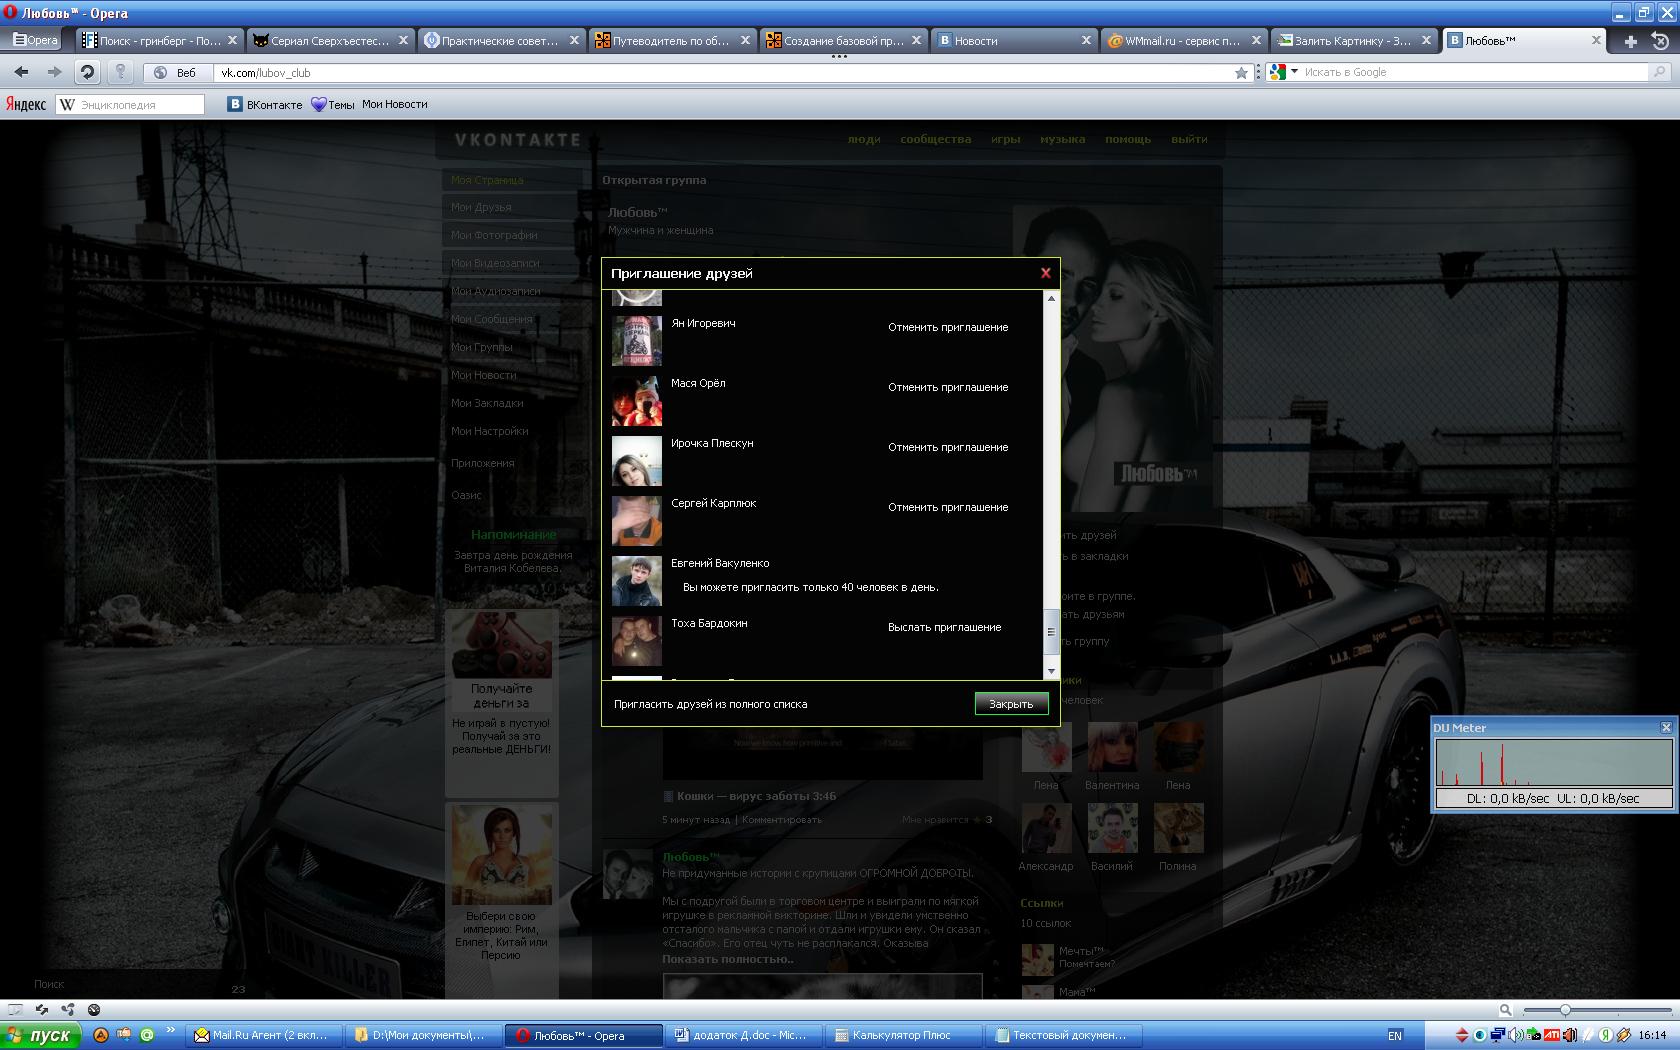This screenshot has width=1680, height=1050.
Task: Click the Opera Link sync icon
Action: [42, 1009]
